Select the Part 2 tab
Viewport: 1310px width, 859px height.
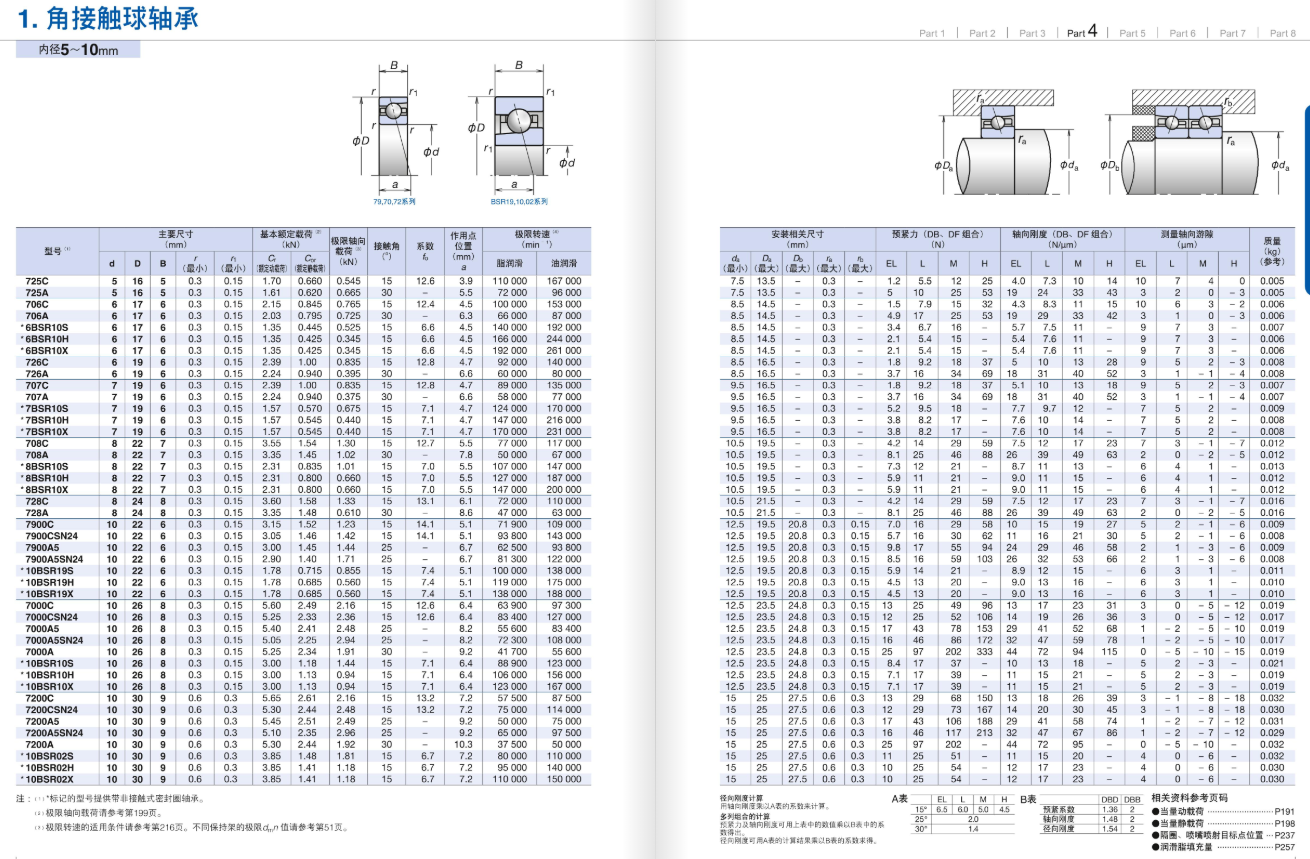(982, 33)
